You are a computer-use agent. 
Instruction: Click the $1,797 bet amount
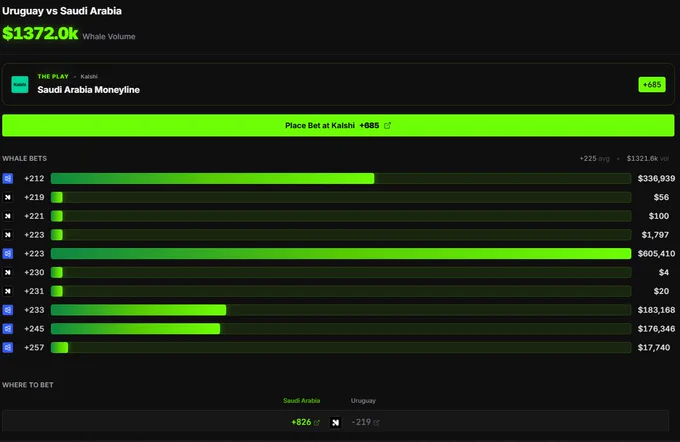pos(655,235)
